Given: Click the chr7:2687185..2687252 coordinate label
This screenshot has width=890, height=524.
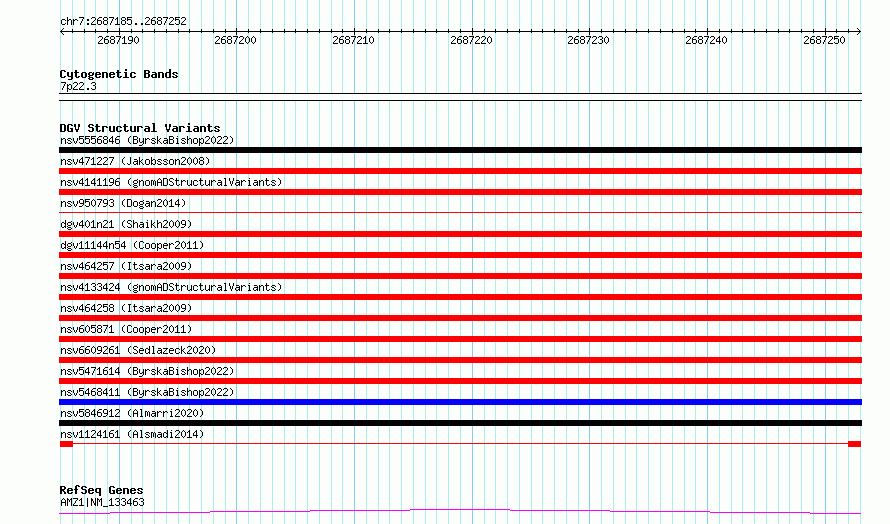Looking at the screenshot, I should pos(123,21).
